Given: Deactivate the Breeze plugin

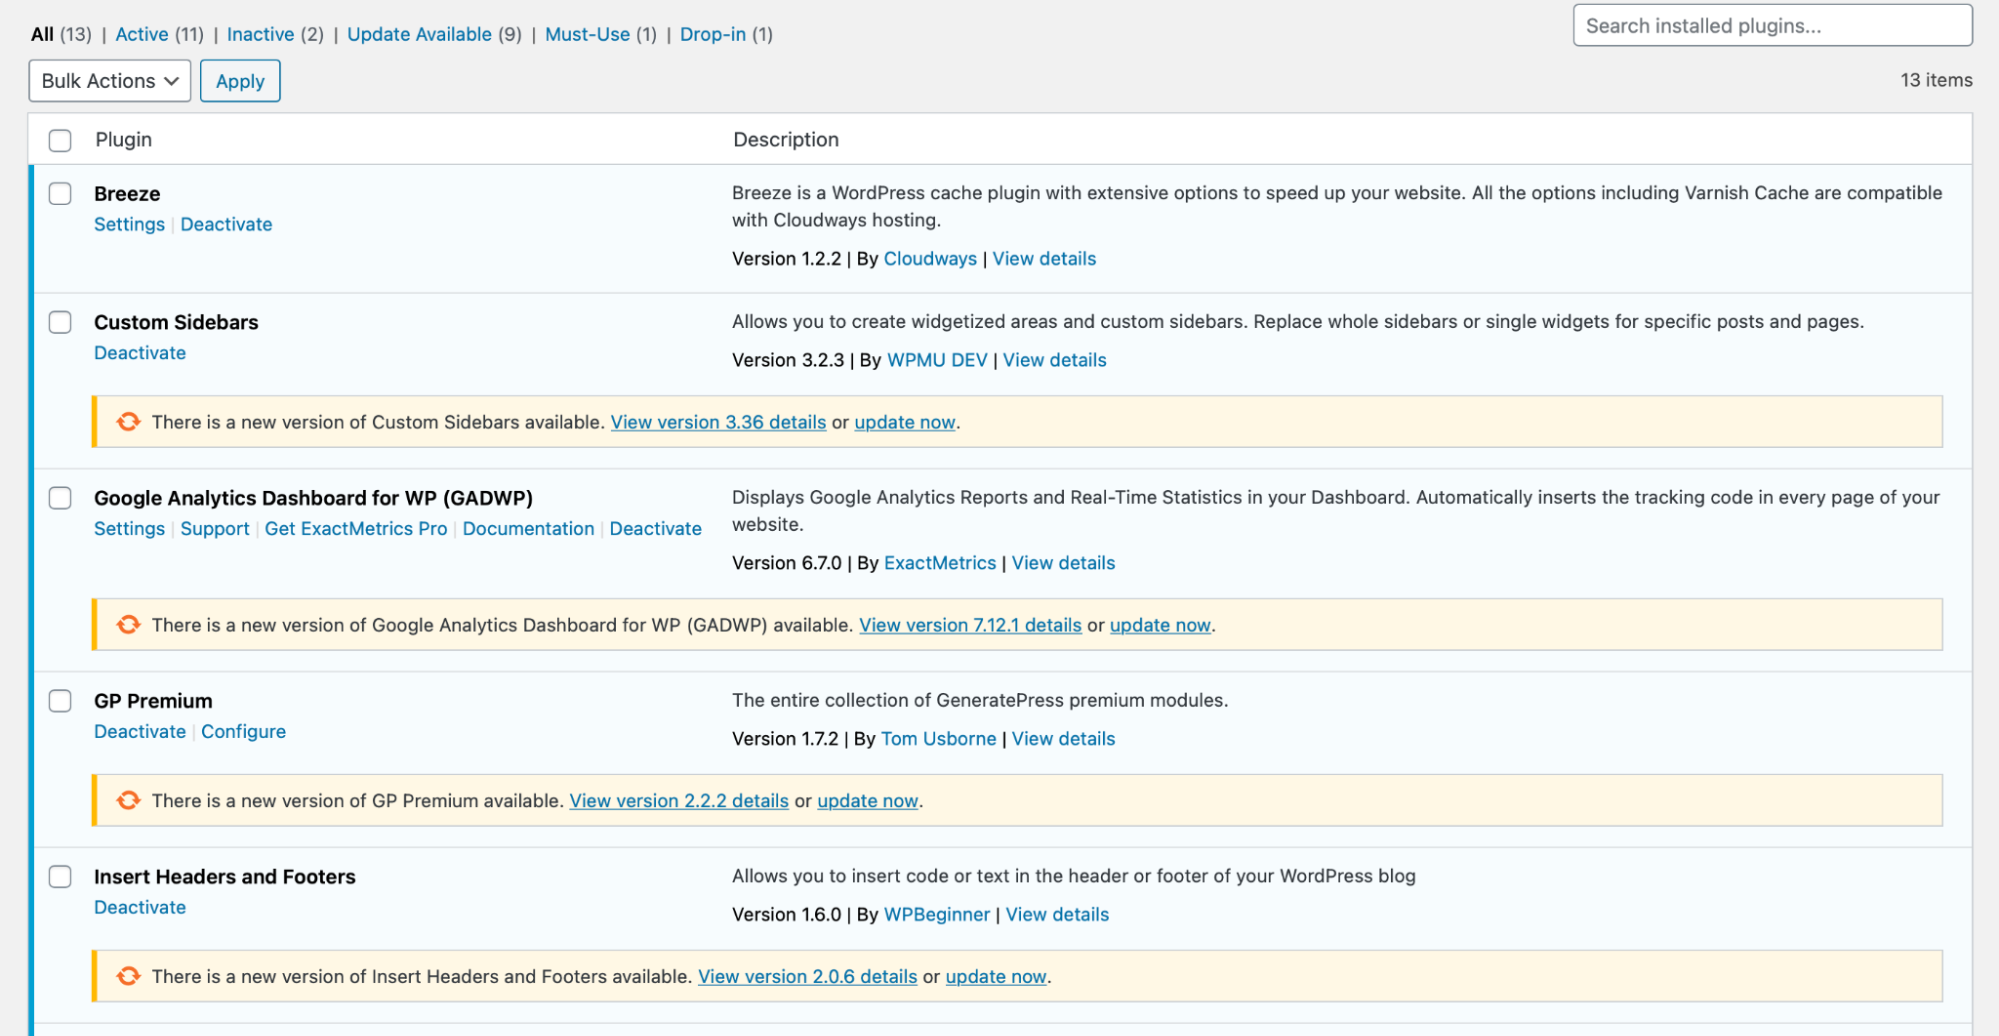Looking at the screenshot, I should (x=226, y=224).
